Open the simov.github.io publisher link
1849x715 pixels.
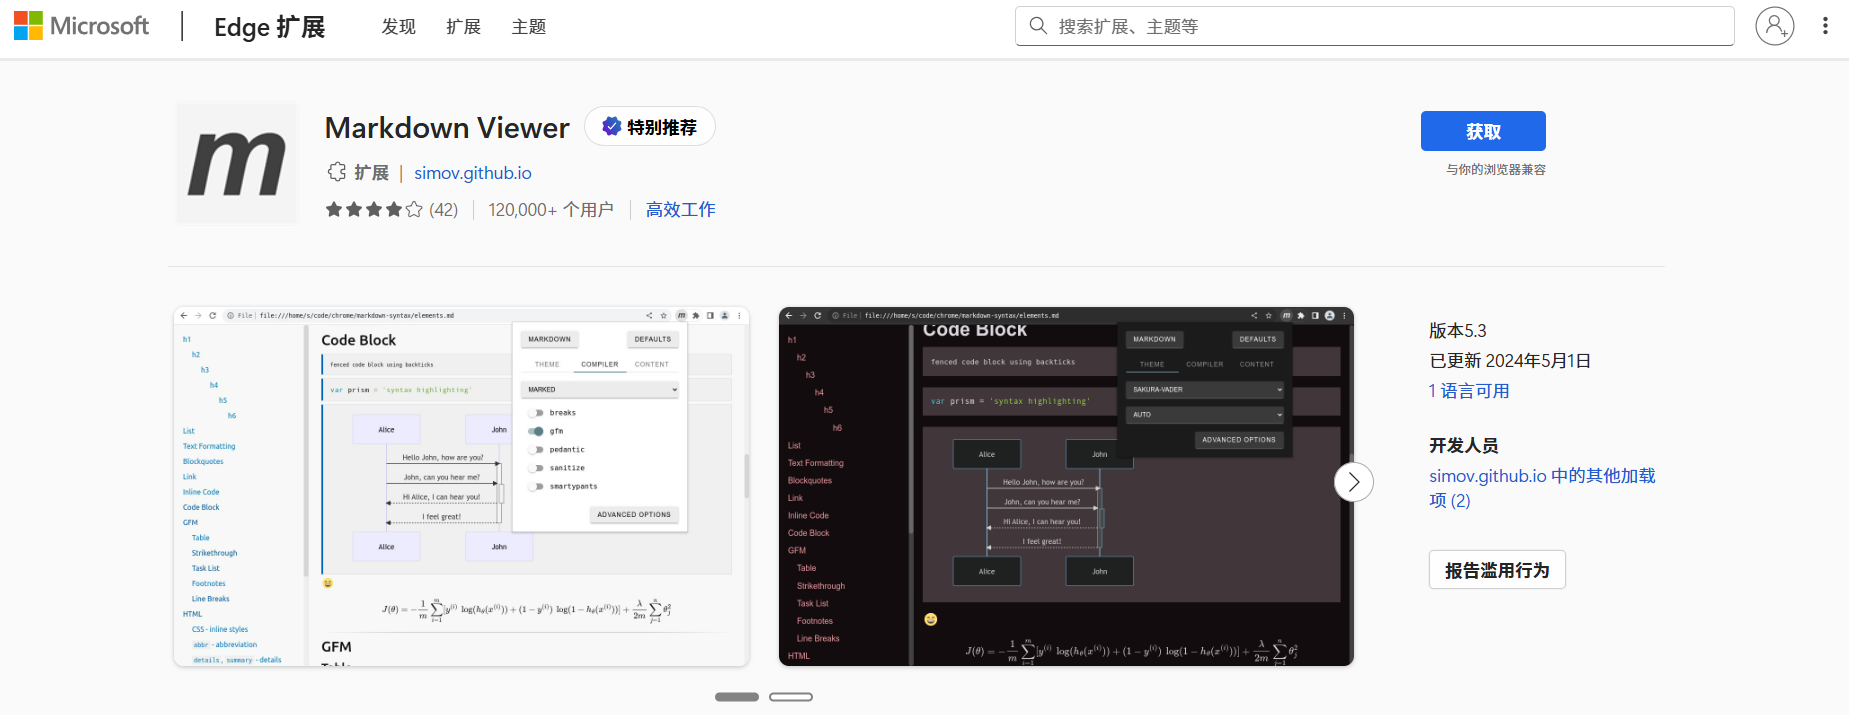(x=473, y=173)
